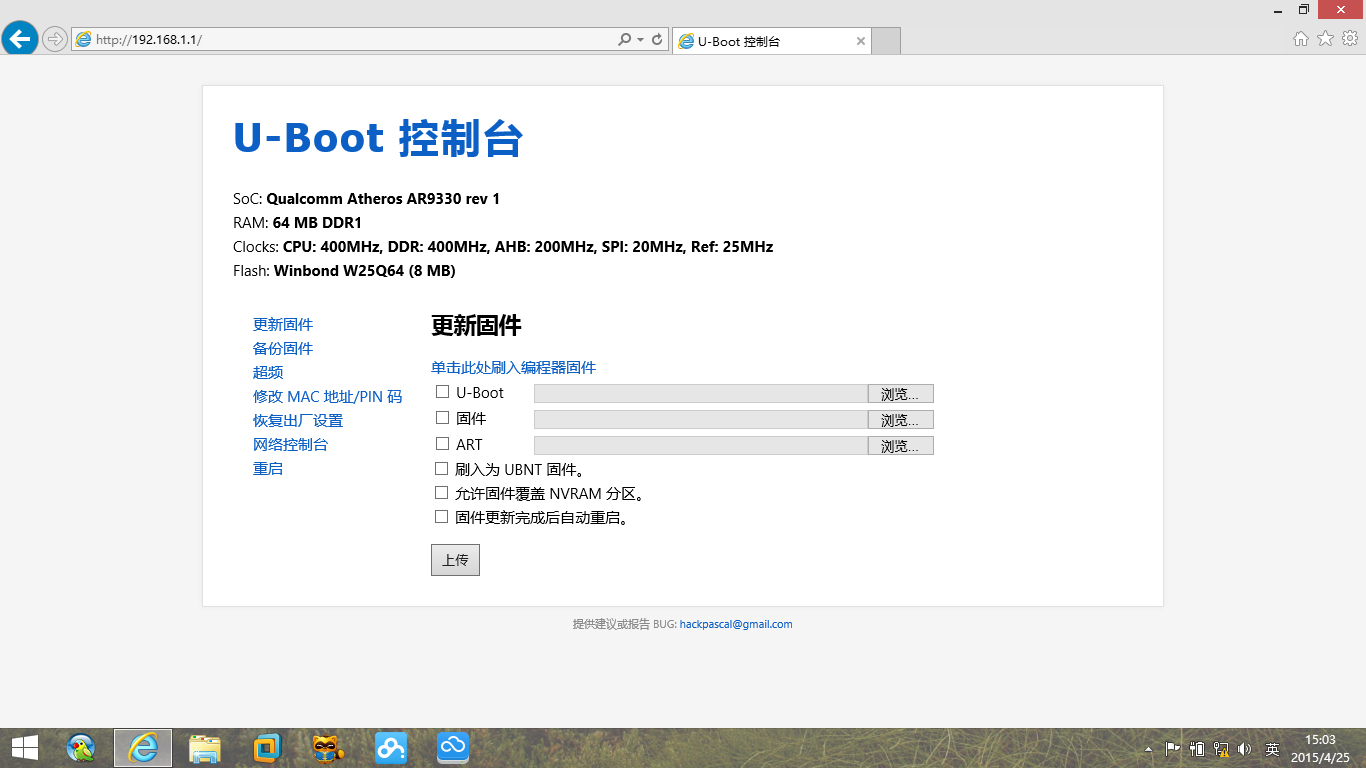The width and height of the screenshot is (1366, 768).
Task: Click the U-Boot 控制台 page heading
Action: pos(378,138)
